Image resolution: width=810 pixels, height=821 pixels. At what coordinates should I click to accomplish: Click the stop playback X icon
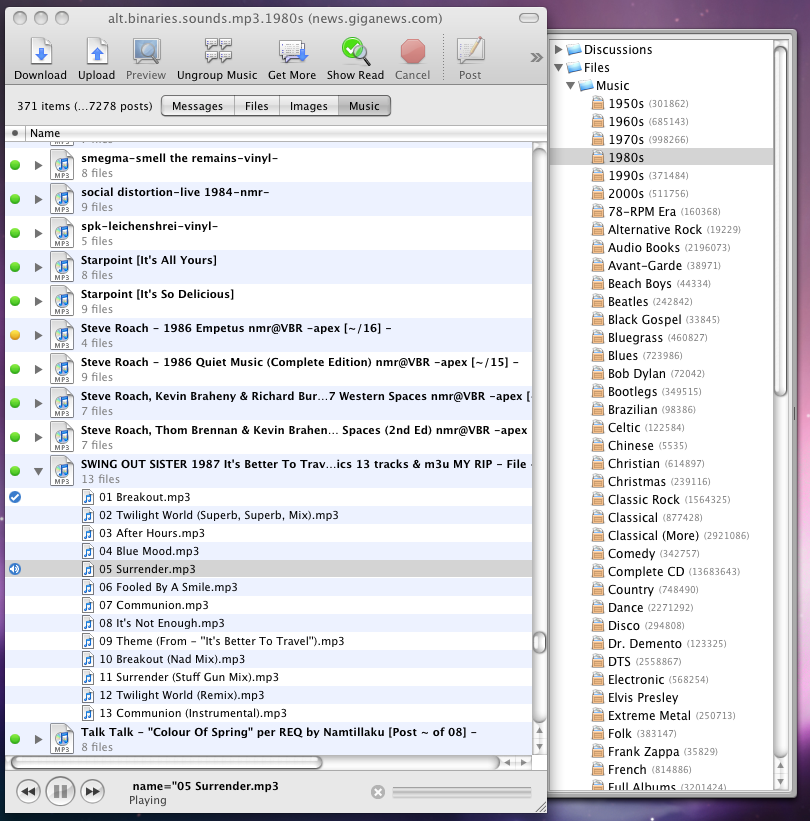(x=378, y=792)
